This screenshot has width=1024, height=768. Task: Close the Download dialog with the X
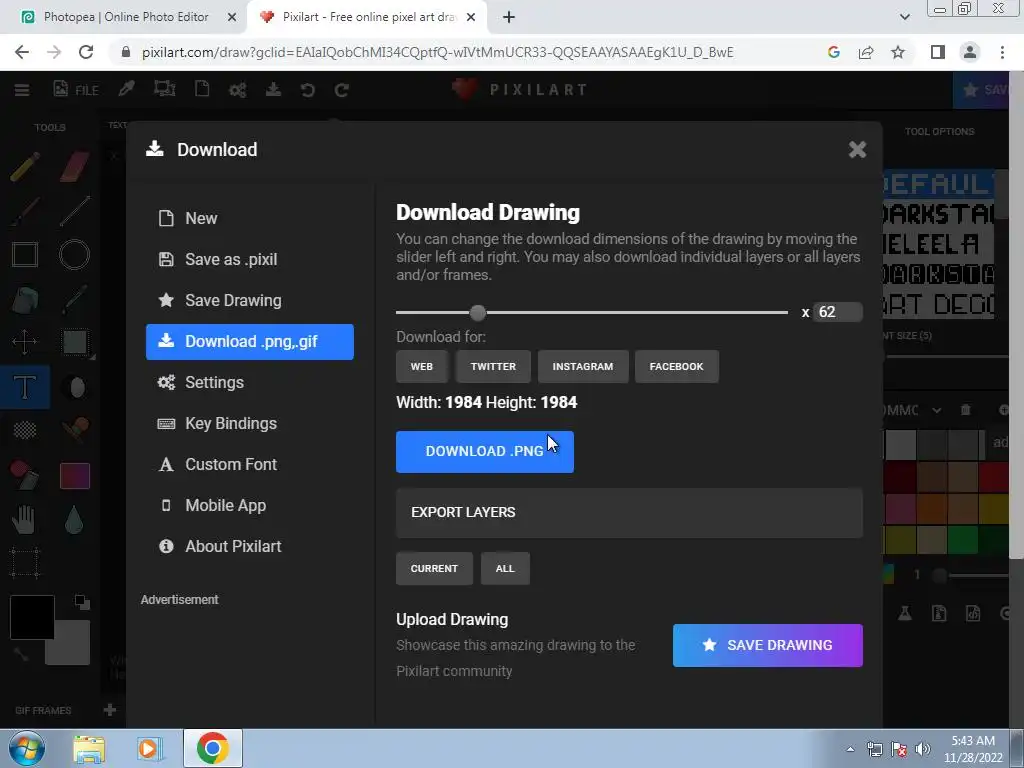(x=857, y=150)
